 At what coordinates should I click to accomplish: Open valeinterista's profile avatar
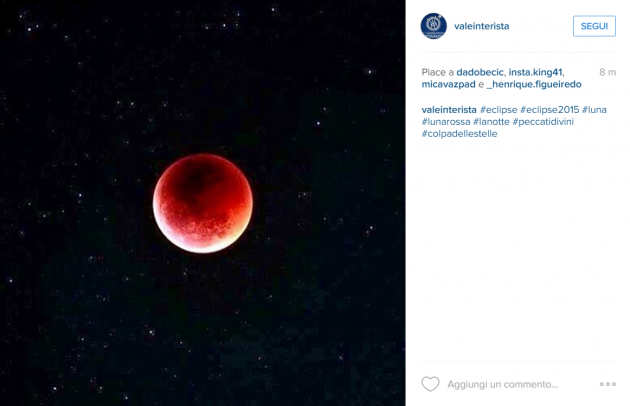click(434, 26)
